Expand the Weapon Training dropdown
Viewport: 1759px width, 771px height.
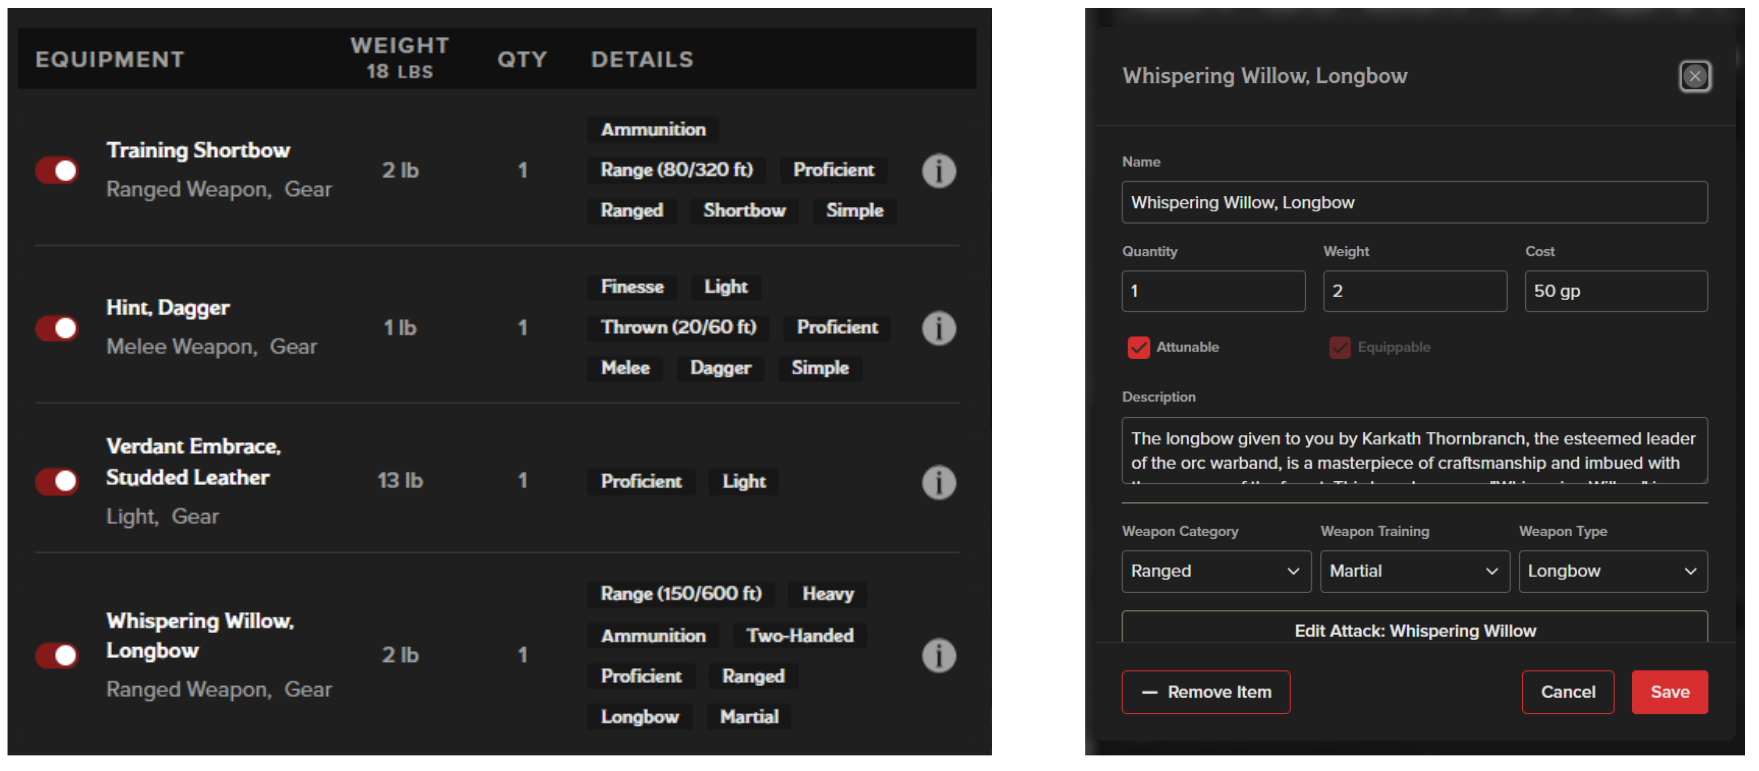click(x=1414, y=572)
